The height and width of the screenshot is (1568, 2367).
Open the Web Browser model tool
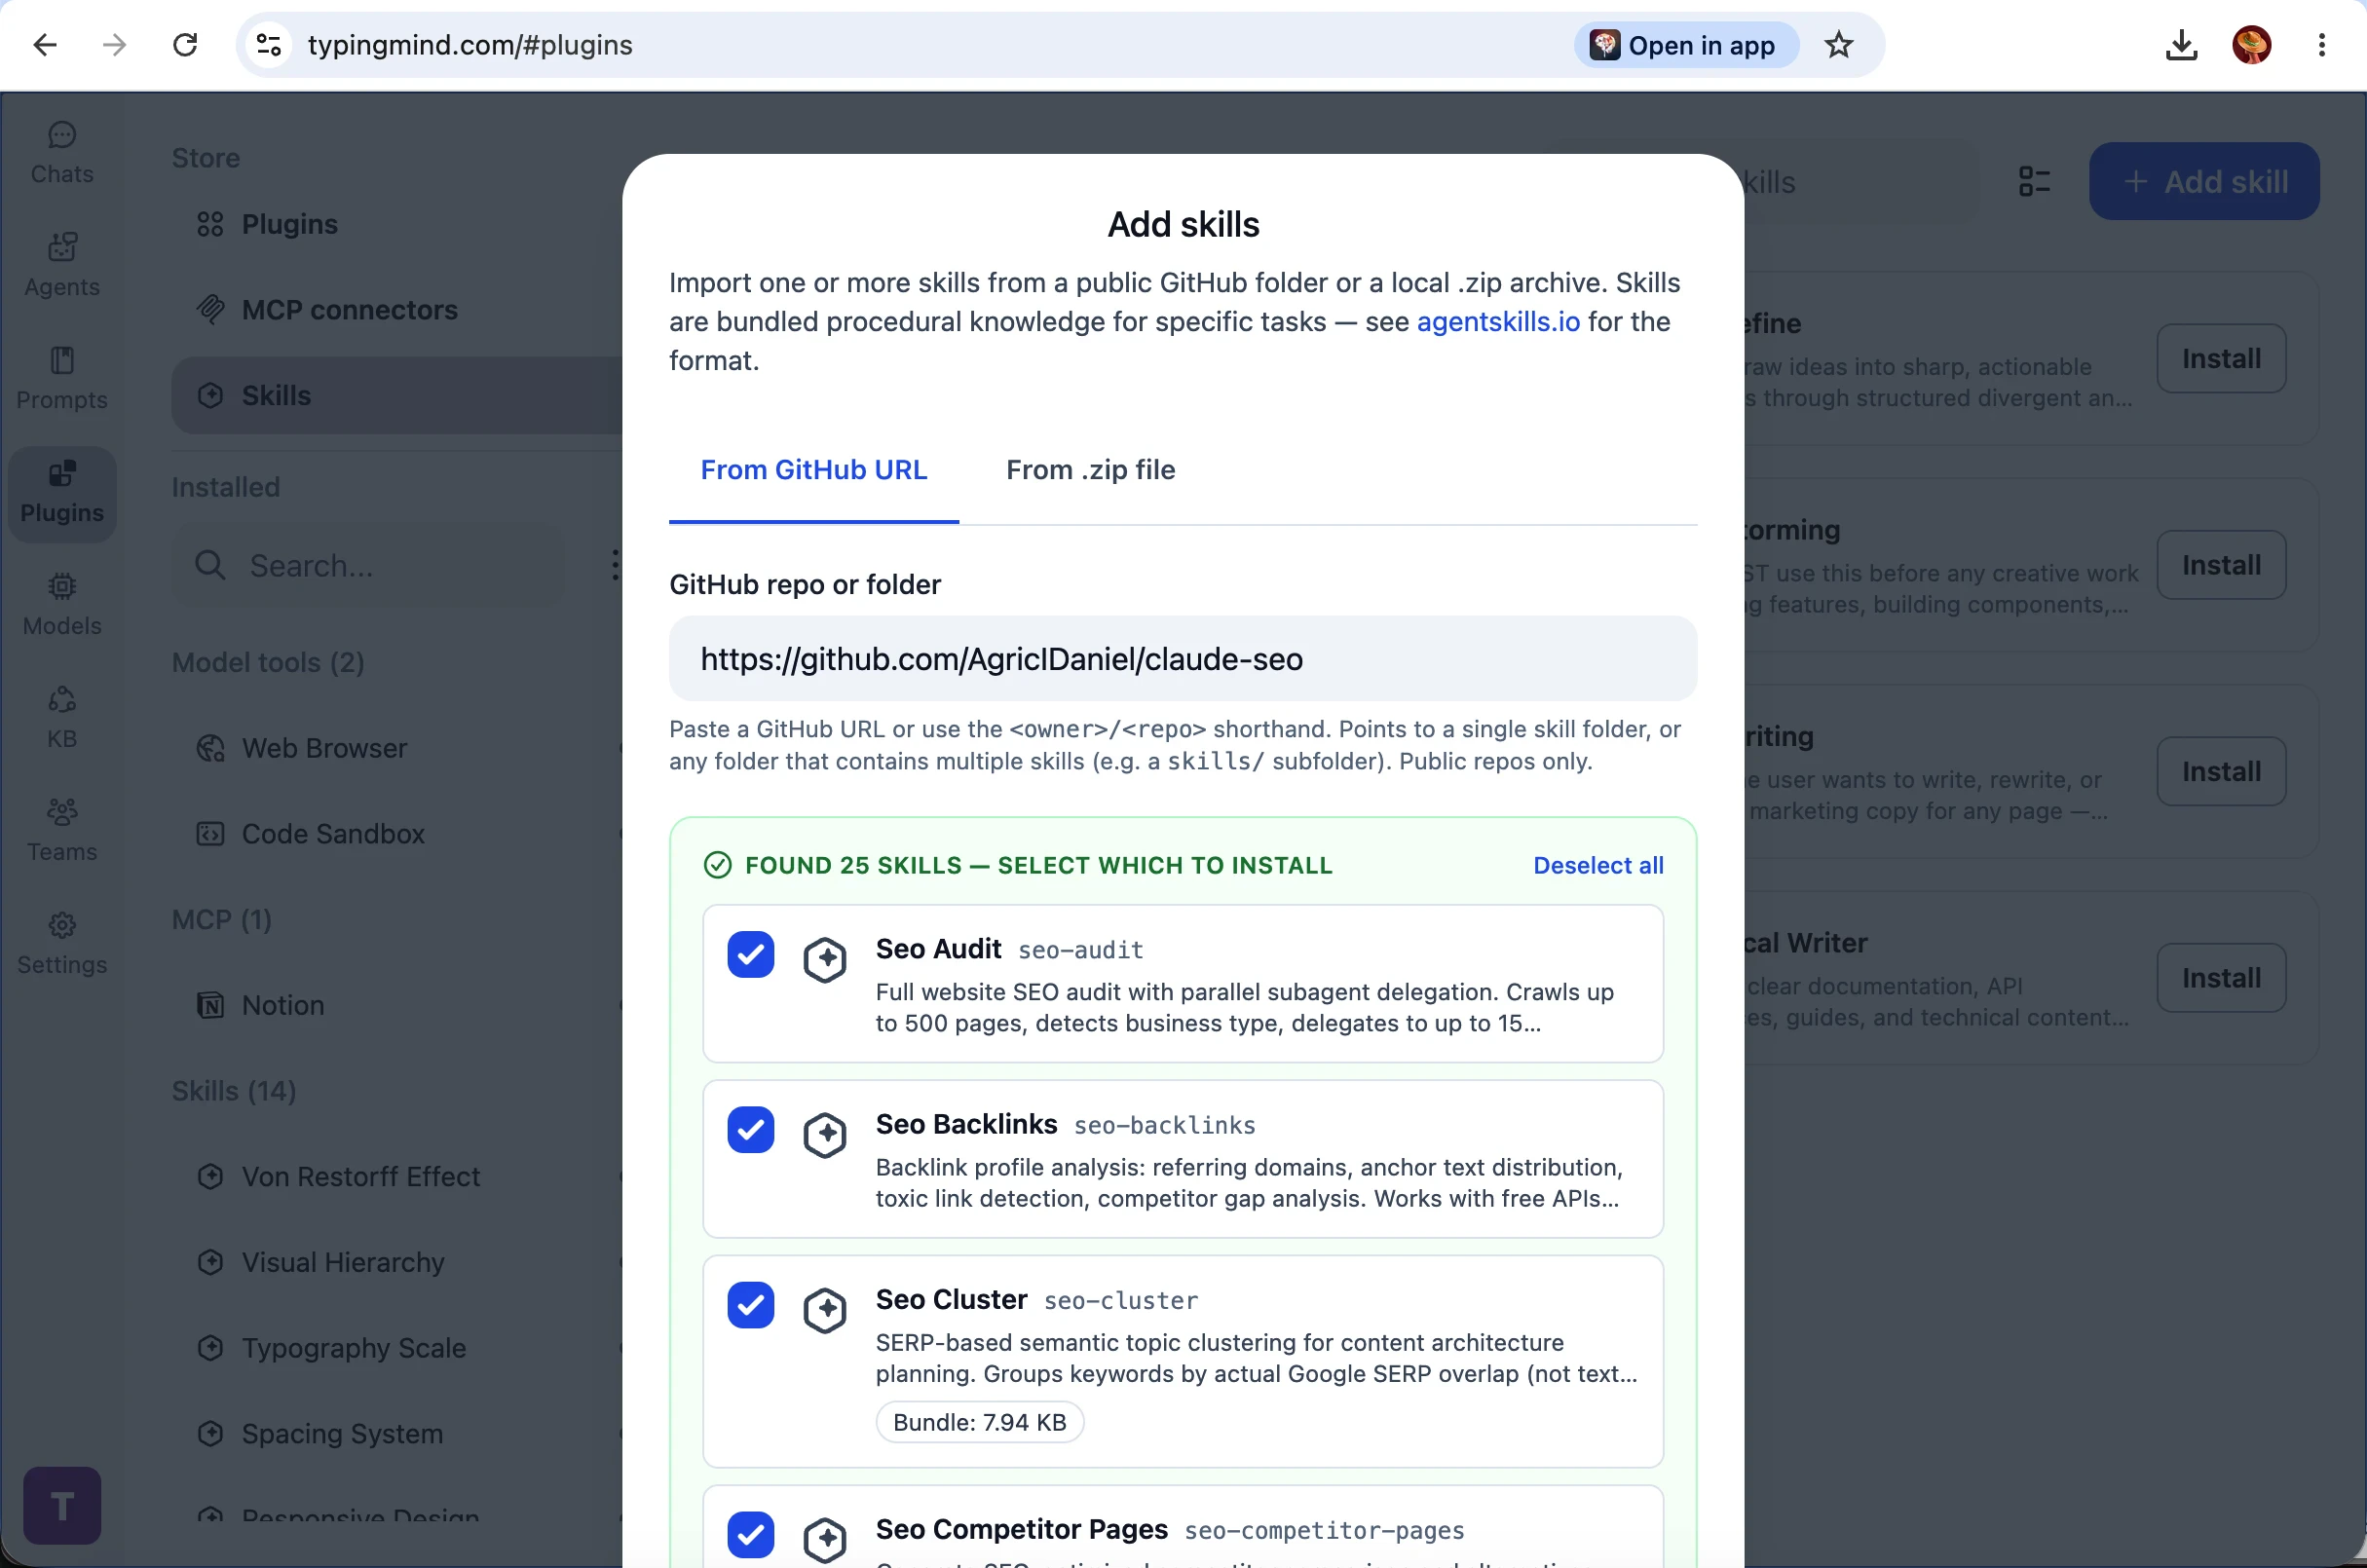(397, 748)
